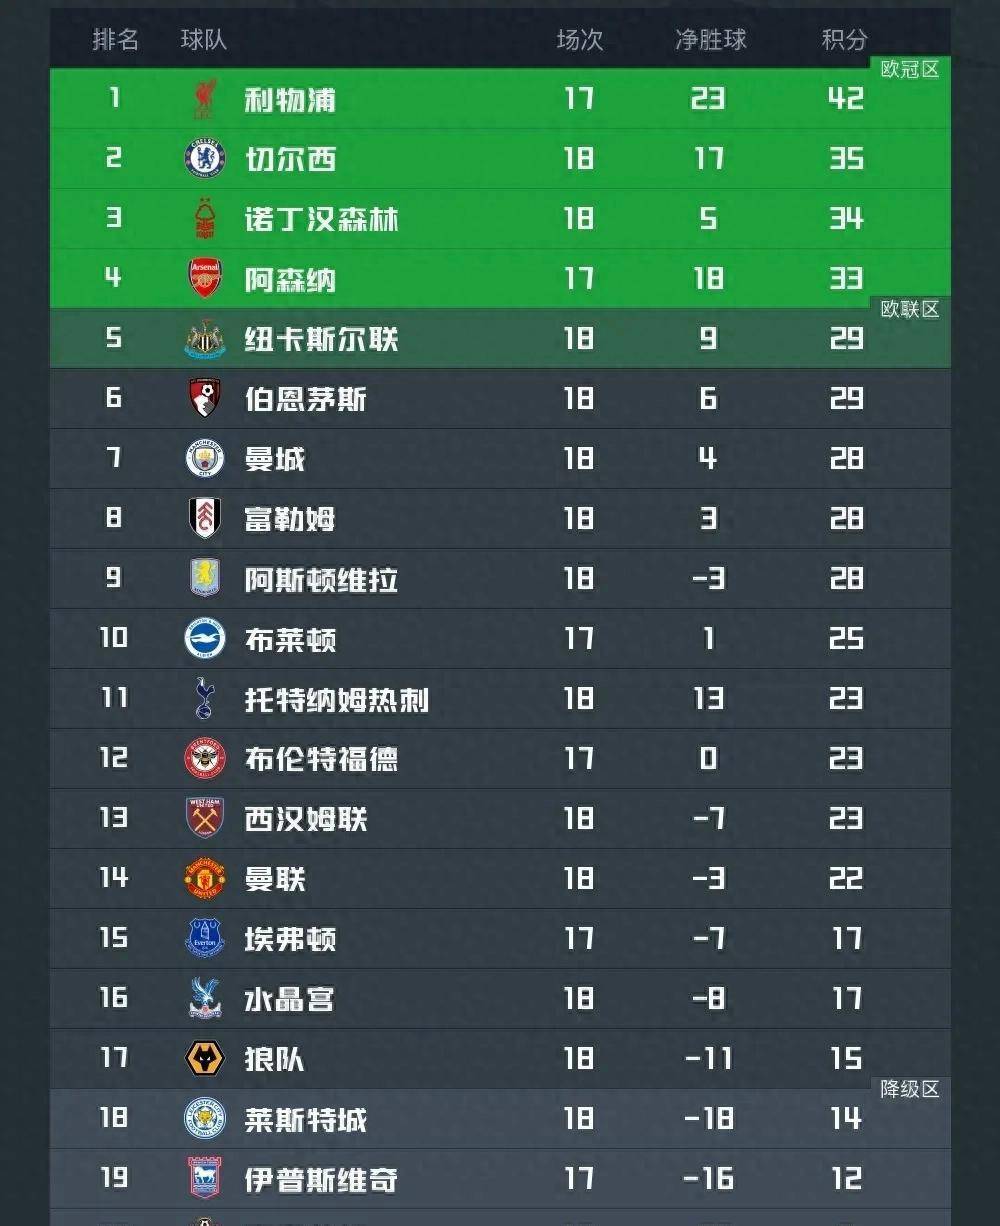Click the 净胜球 column header
Screen dimensions: 1000x1226
coord(712,38)
